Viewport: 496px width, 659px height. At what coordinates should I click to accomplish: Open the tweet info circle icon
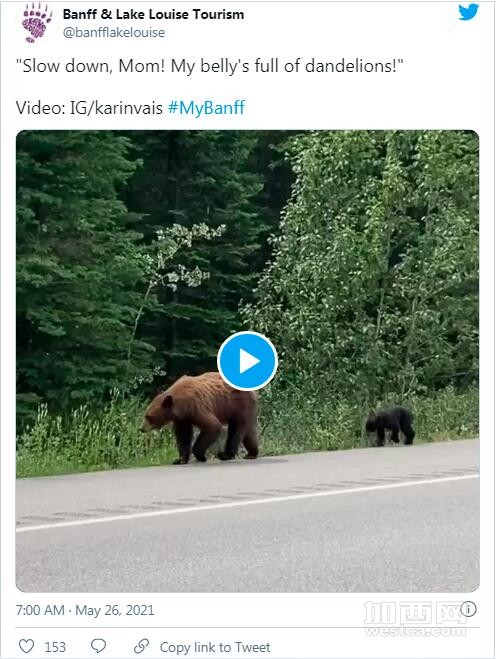(468, 609)
